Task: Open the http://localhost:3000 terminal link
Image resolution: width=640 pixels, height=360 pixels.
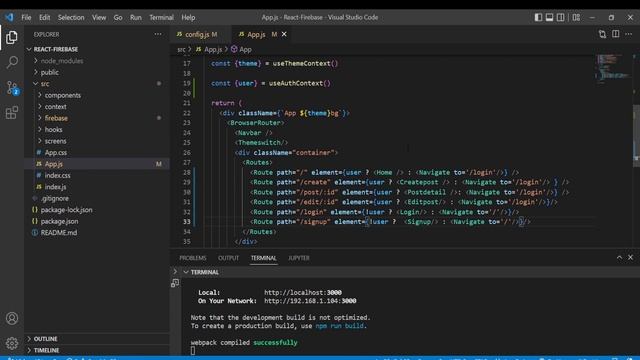Action: point(303,292)
